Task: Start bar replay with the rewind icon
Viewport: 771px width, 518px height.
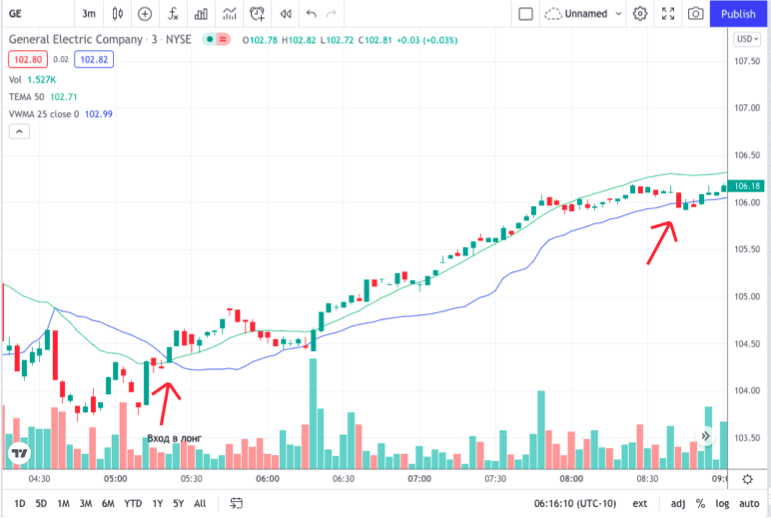Action: coord(285,14)
